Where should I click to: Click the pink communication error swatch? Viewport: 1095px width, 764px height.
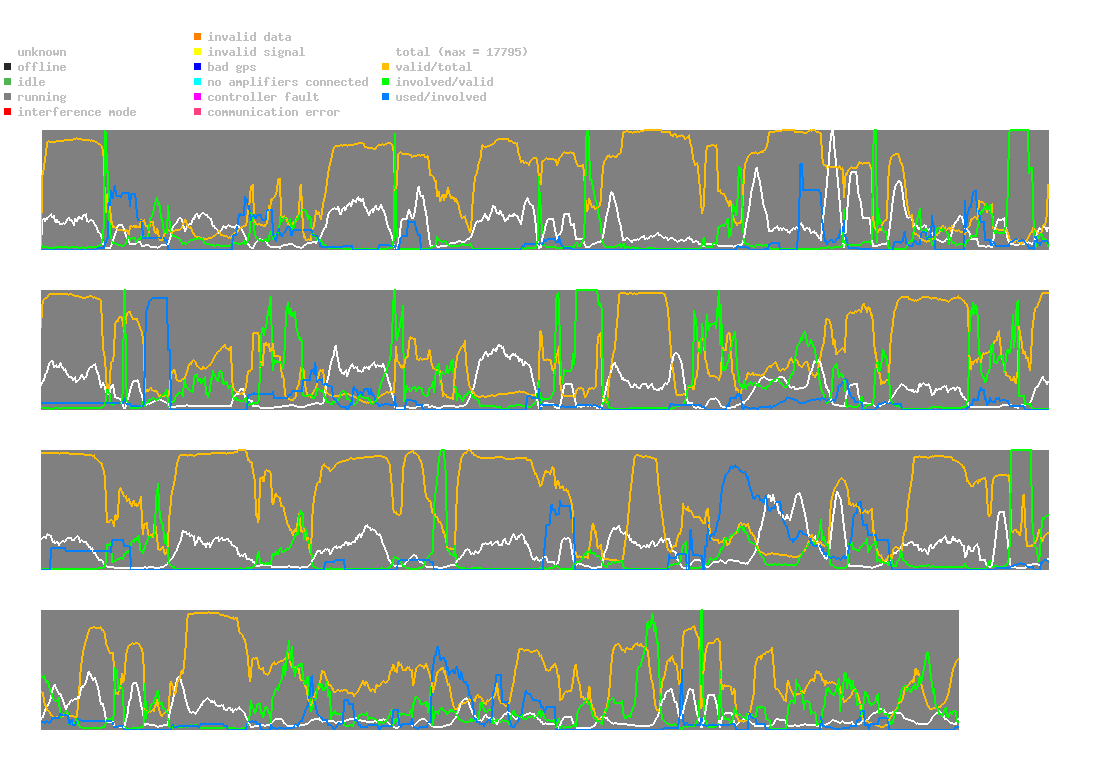pyautogui.click(x=198, y=112)
